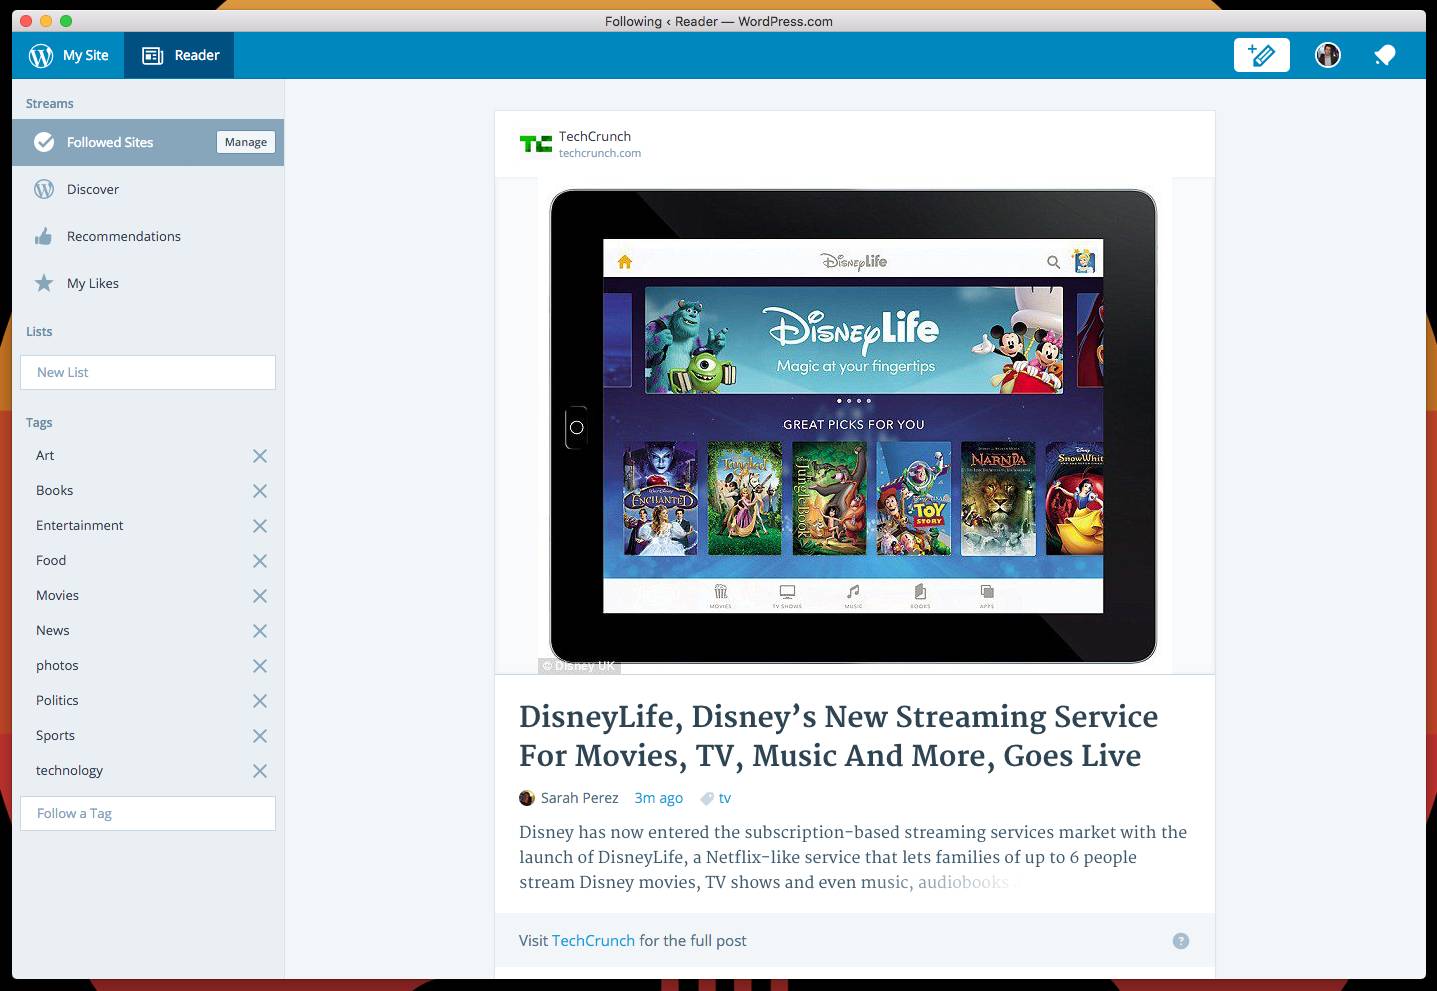Focus the Follow a Tag field
Screen dimensions: 1437x991
pos(148,813)
